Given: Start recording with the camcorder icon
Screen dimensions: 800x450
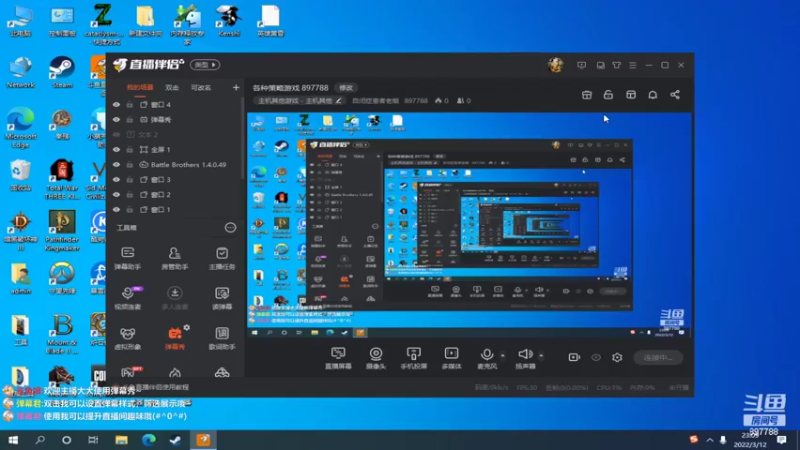Looking at the screenshot, I should point(574,357).
